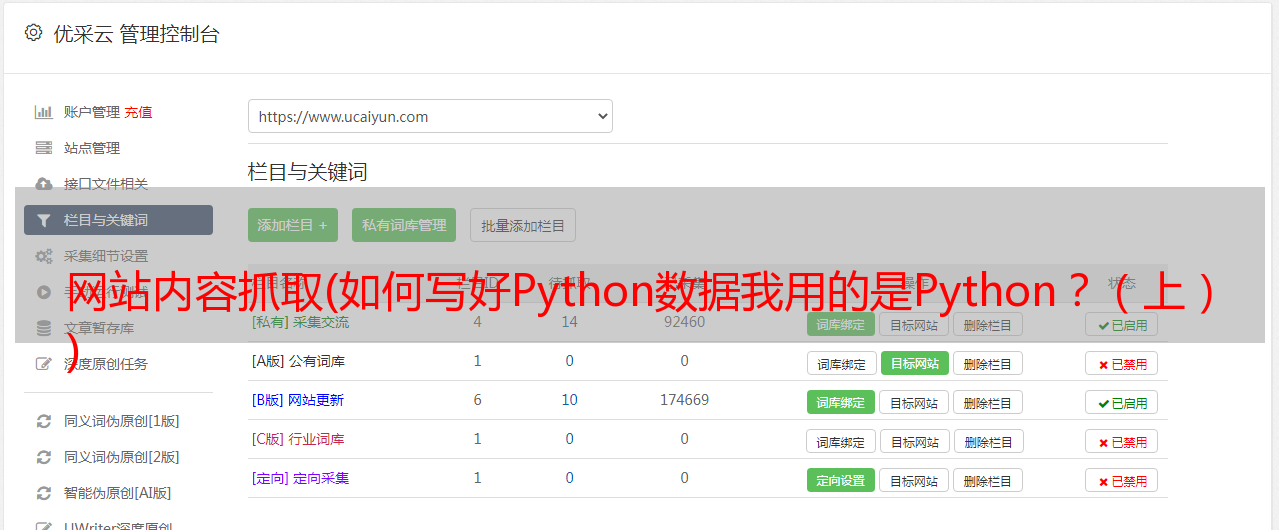Click 删除栏目 in the 行业词库 row

[988, 441]
